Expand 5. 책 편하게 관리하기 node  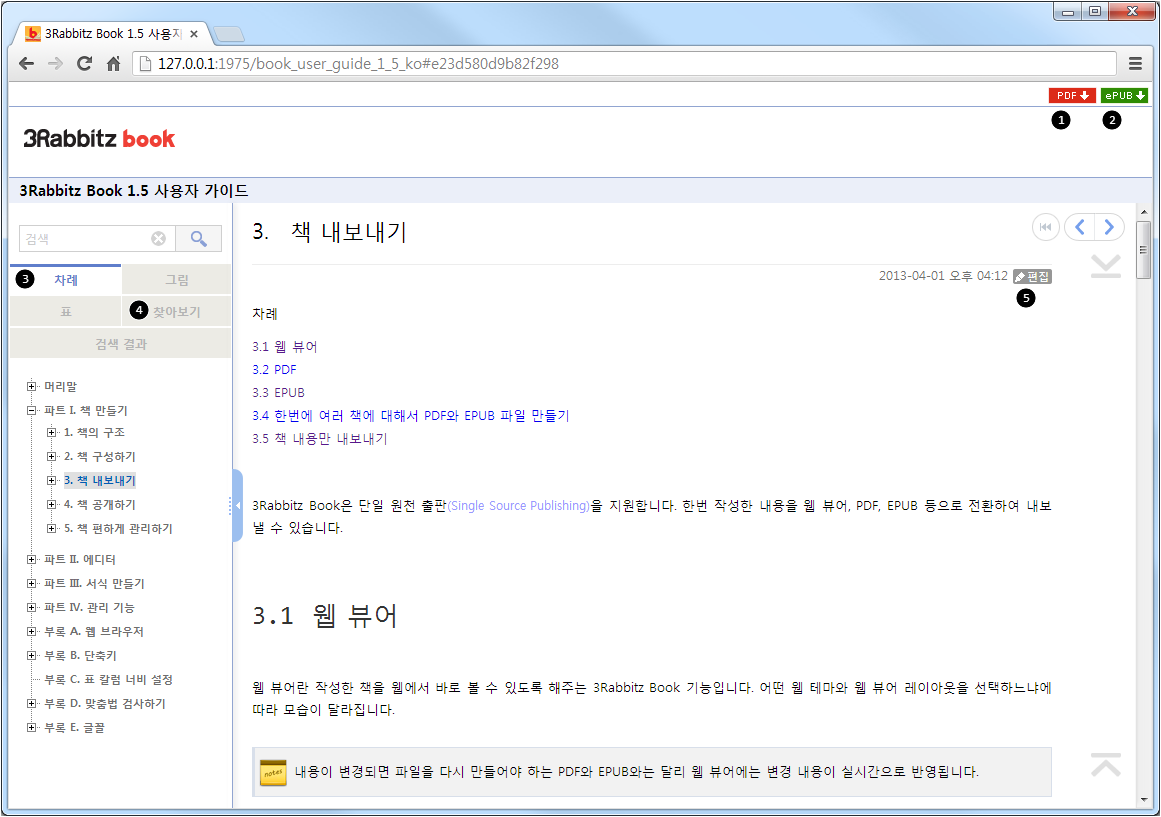(51, 528)
